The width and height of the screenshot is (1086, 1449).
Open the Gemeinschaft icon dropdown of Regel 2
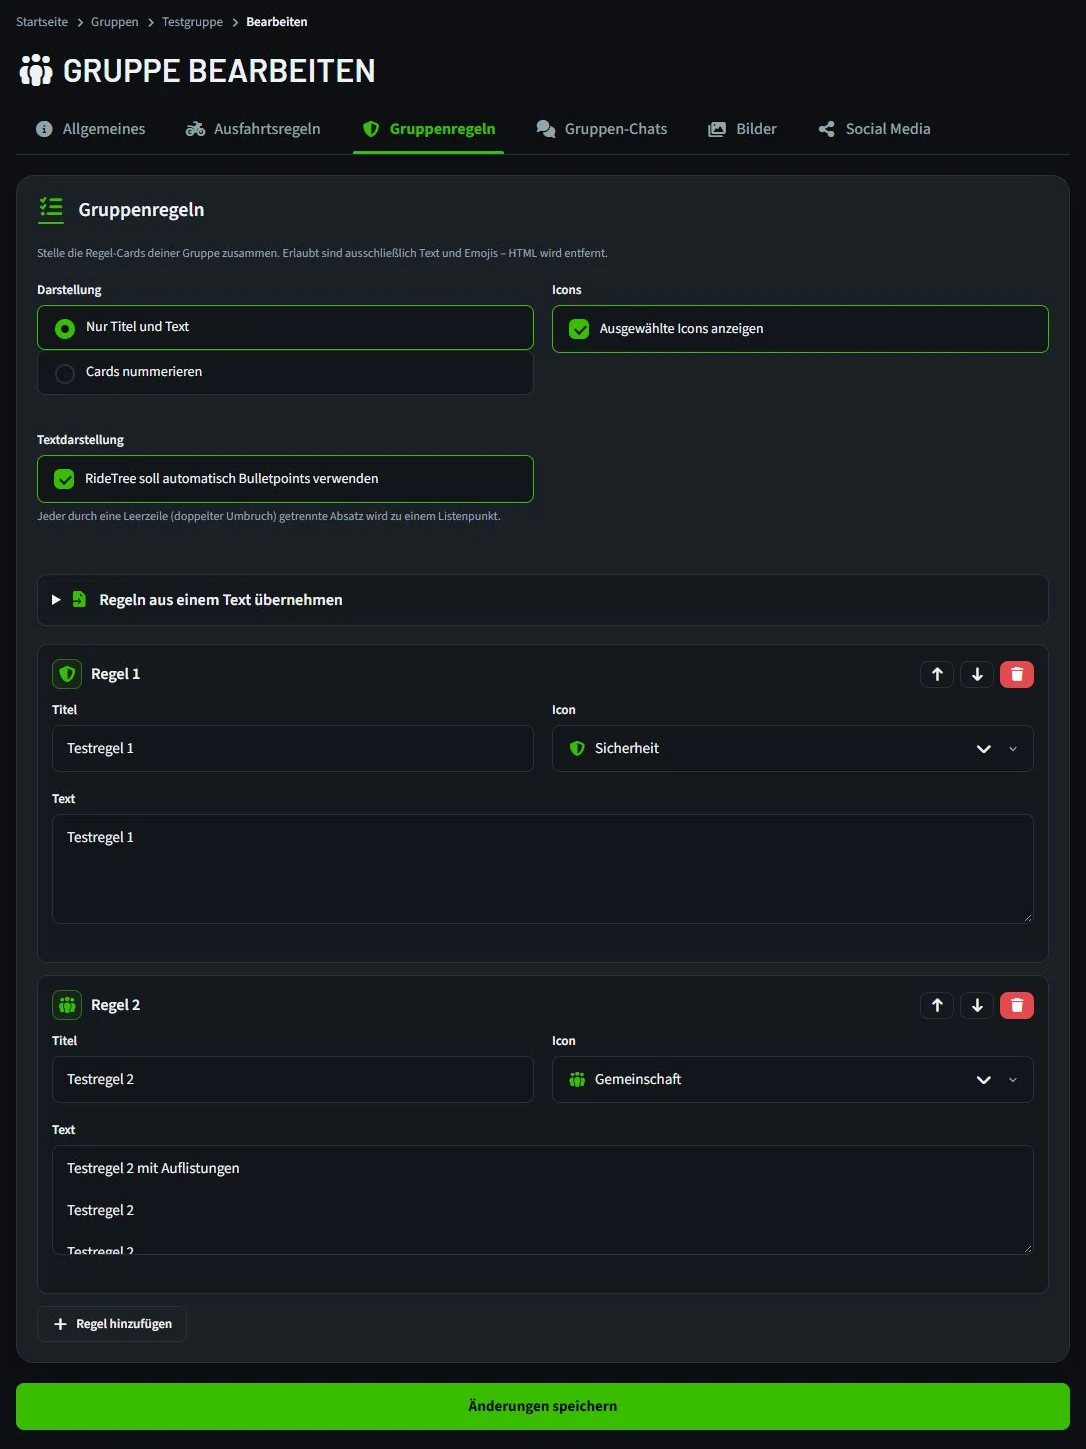[x=793, y=1079]
